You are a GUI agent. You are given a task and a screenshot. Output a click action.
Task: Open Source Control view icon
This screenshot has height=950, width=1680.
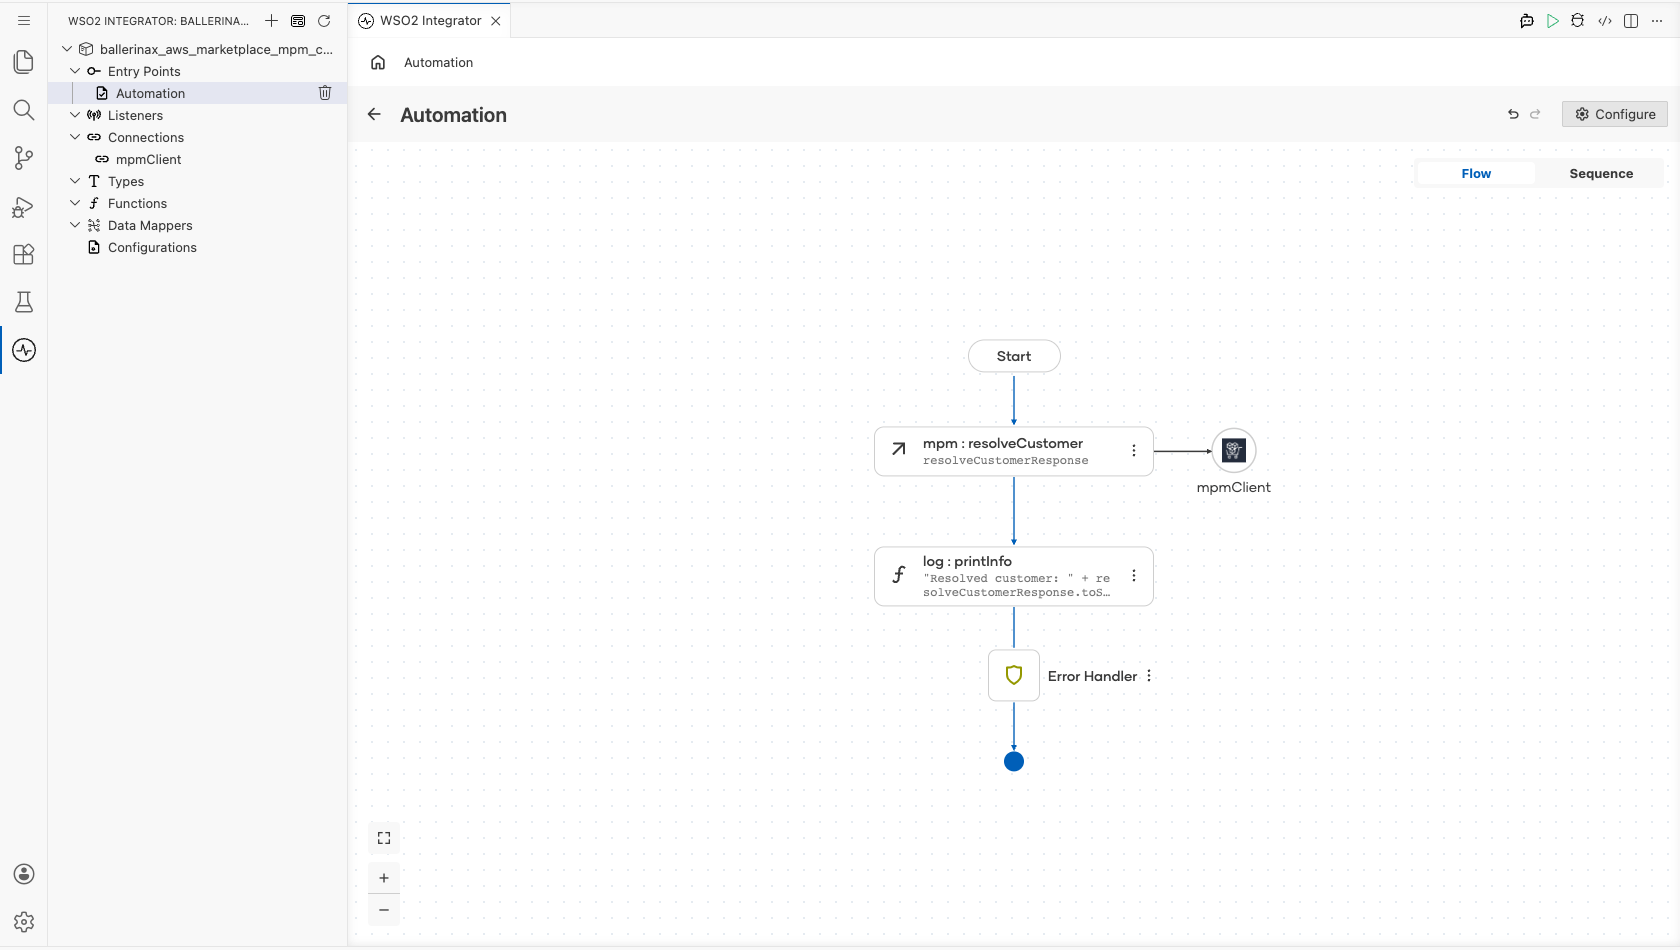[x=24, y=158]
